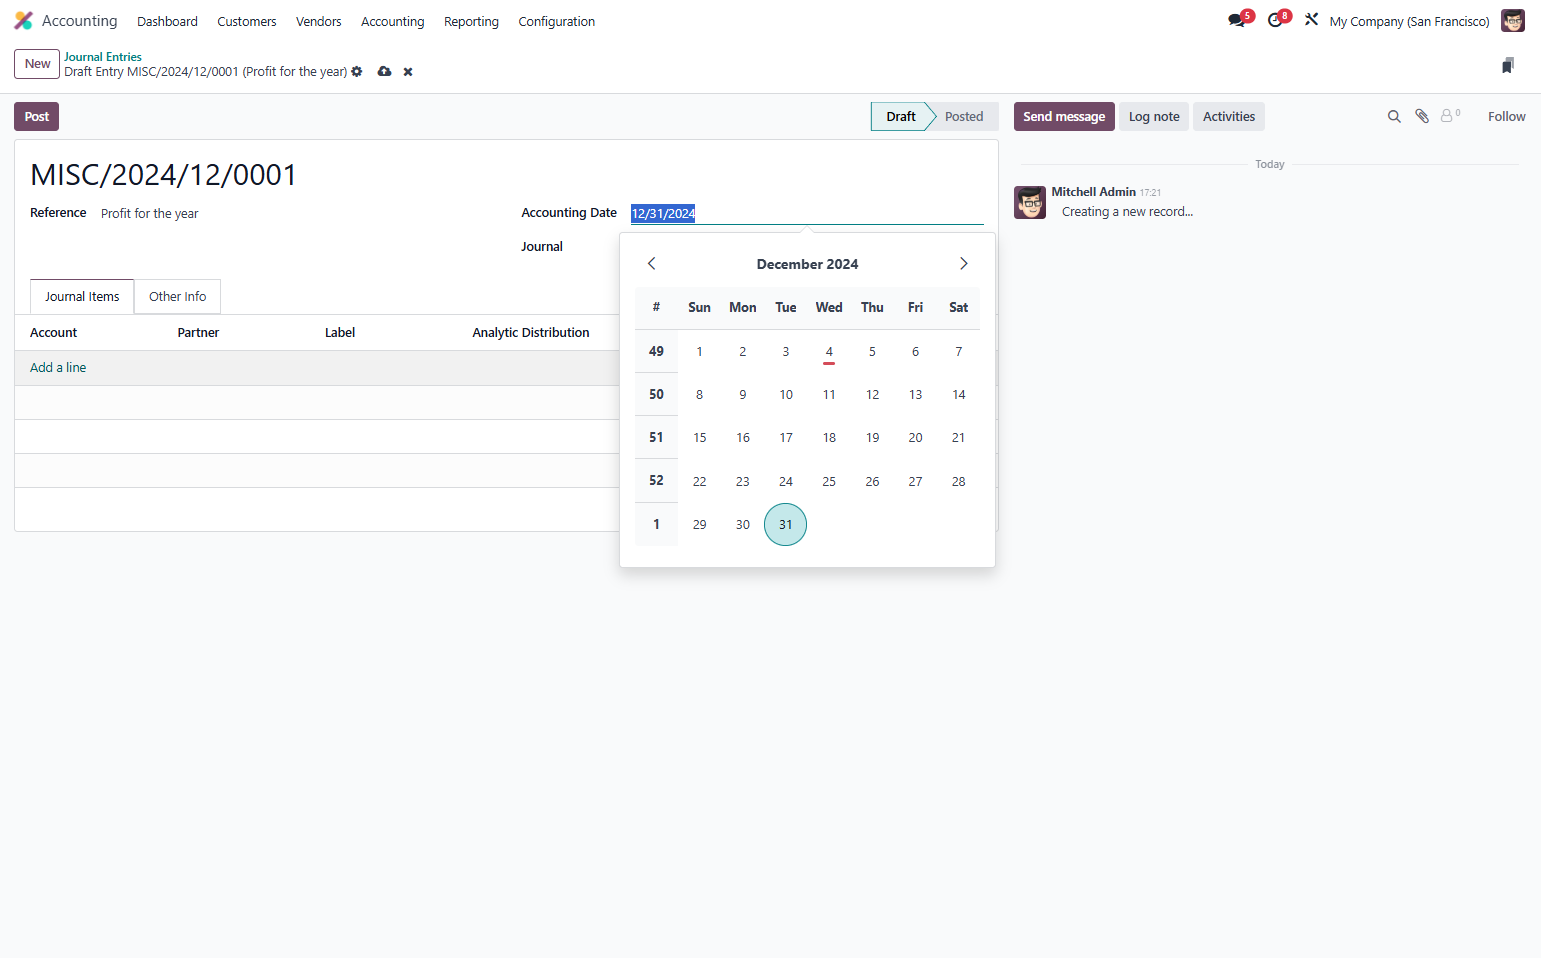
Task: Choose December 25 in the calendar
Action: click(x=829, y=482)
